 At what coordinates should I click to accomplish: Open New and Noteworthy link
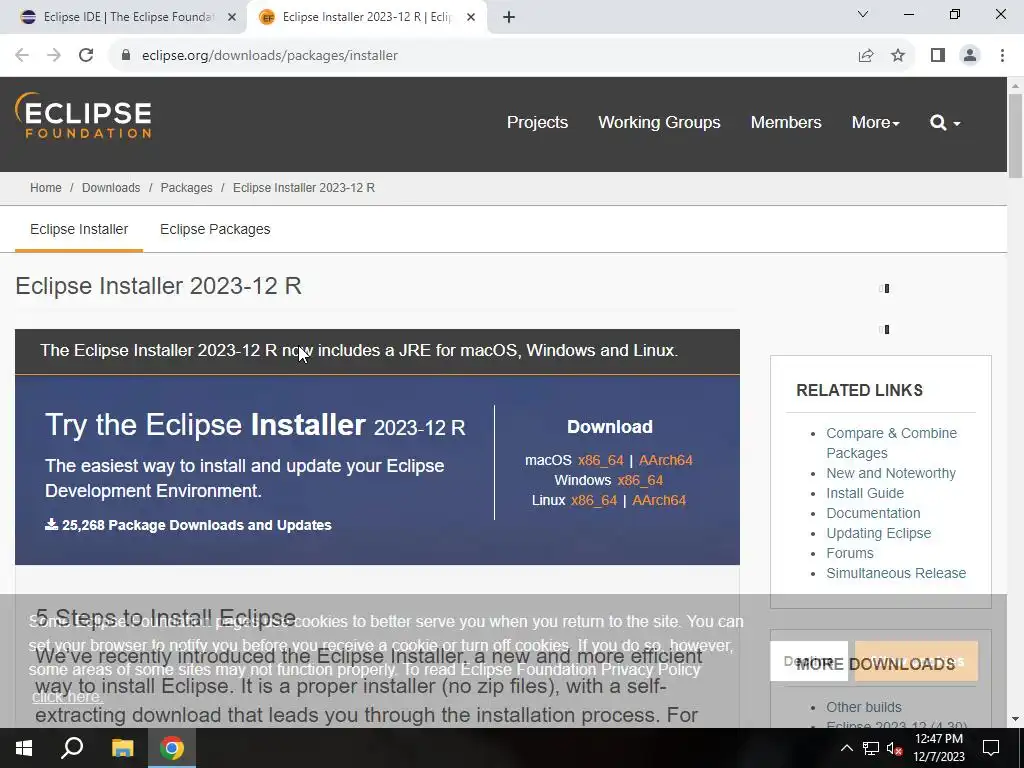891,473
